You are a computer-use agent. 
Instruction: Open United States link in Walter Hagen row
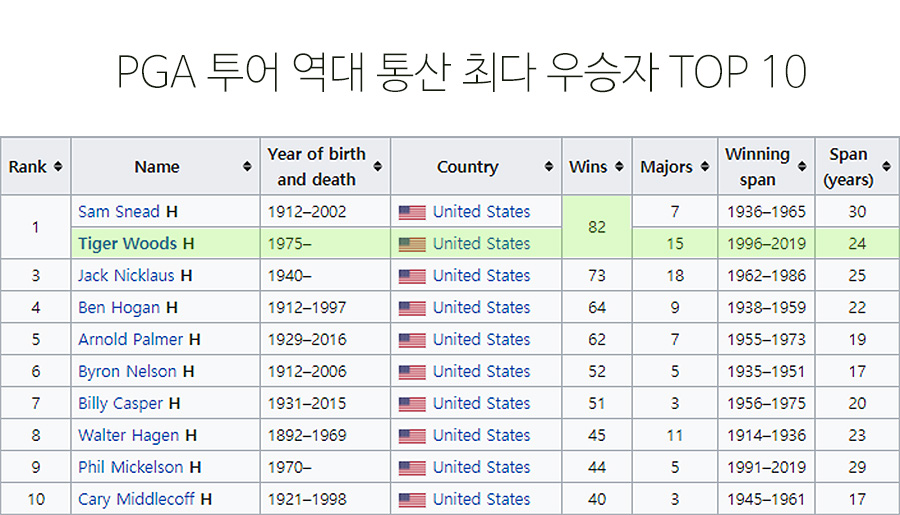click(482, 435)
